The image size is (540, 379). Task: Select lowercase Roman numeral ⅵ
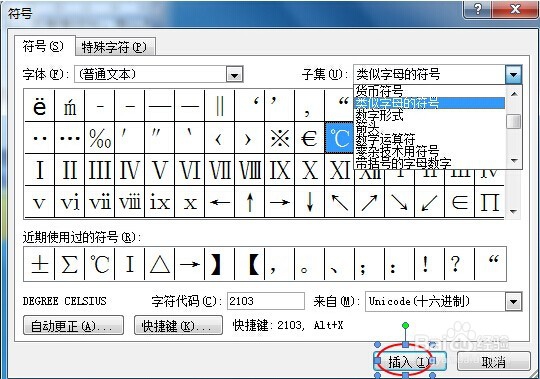click(70, 202)
